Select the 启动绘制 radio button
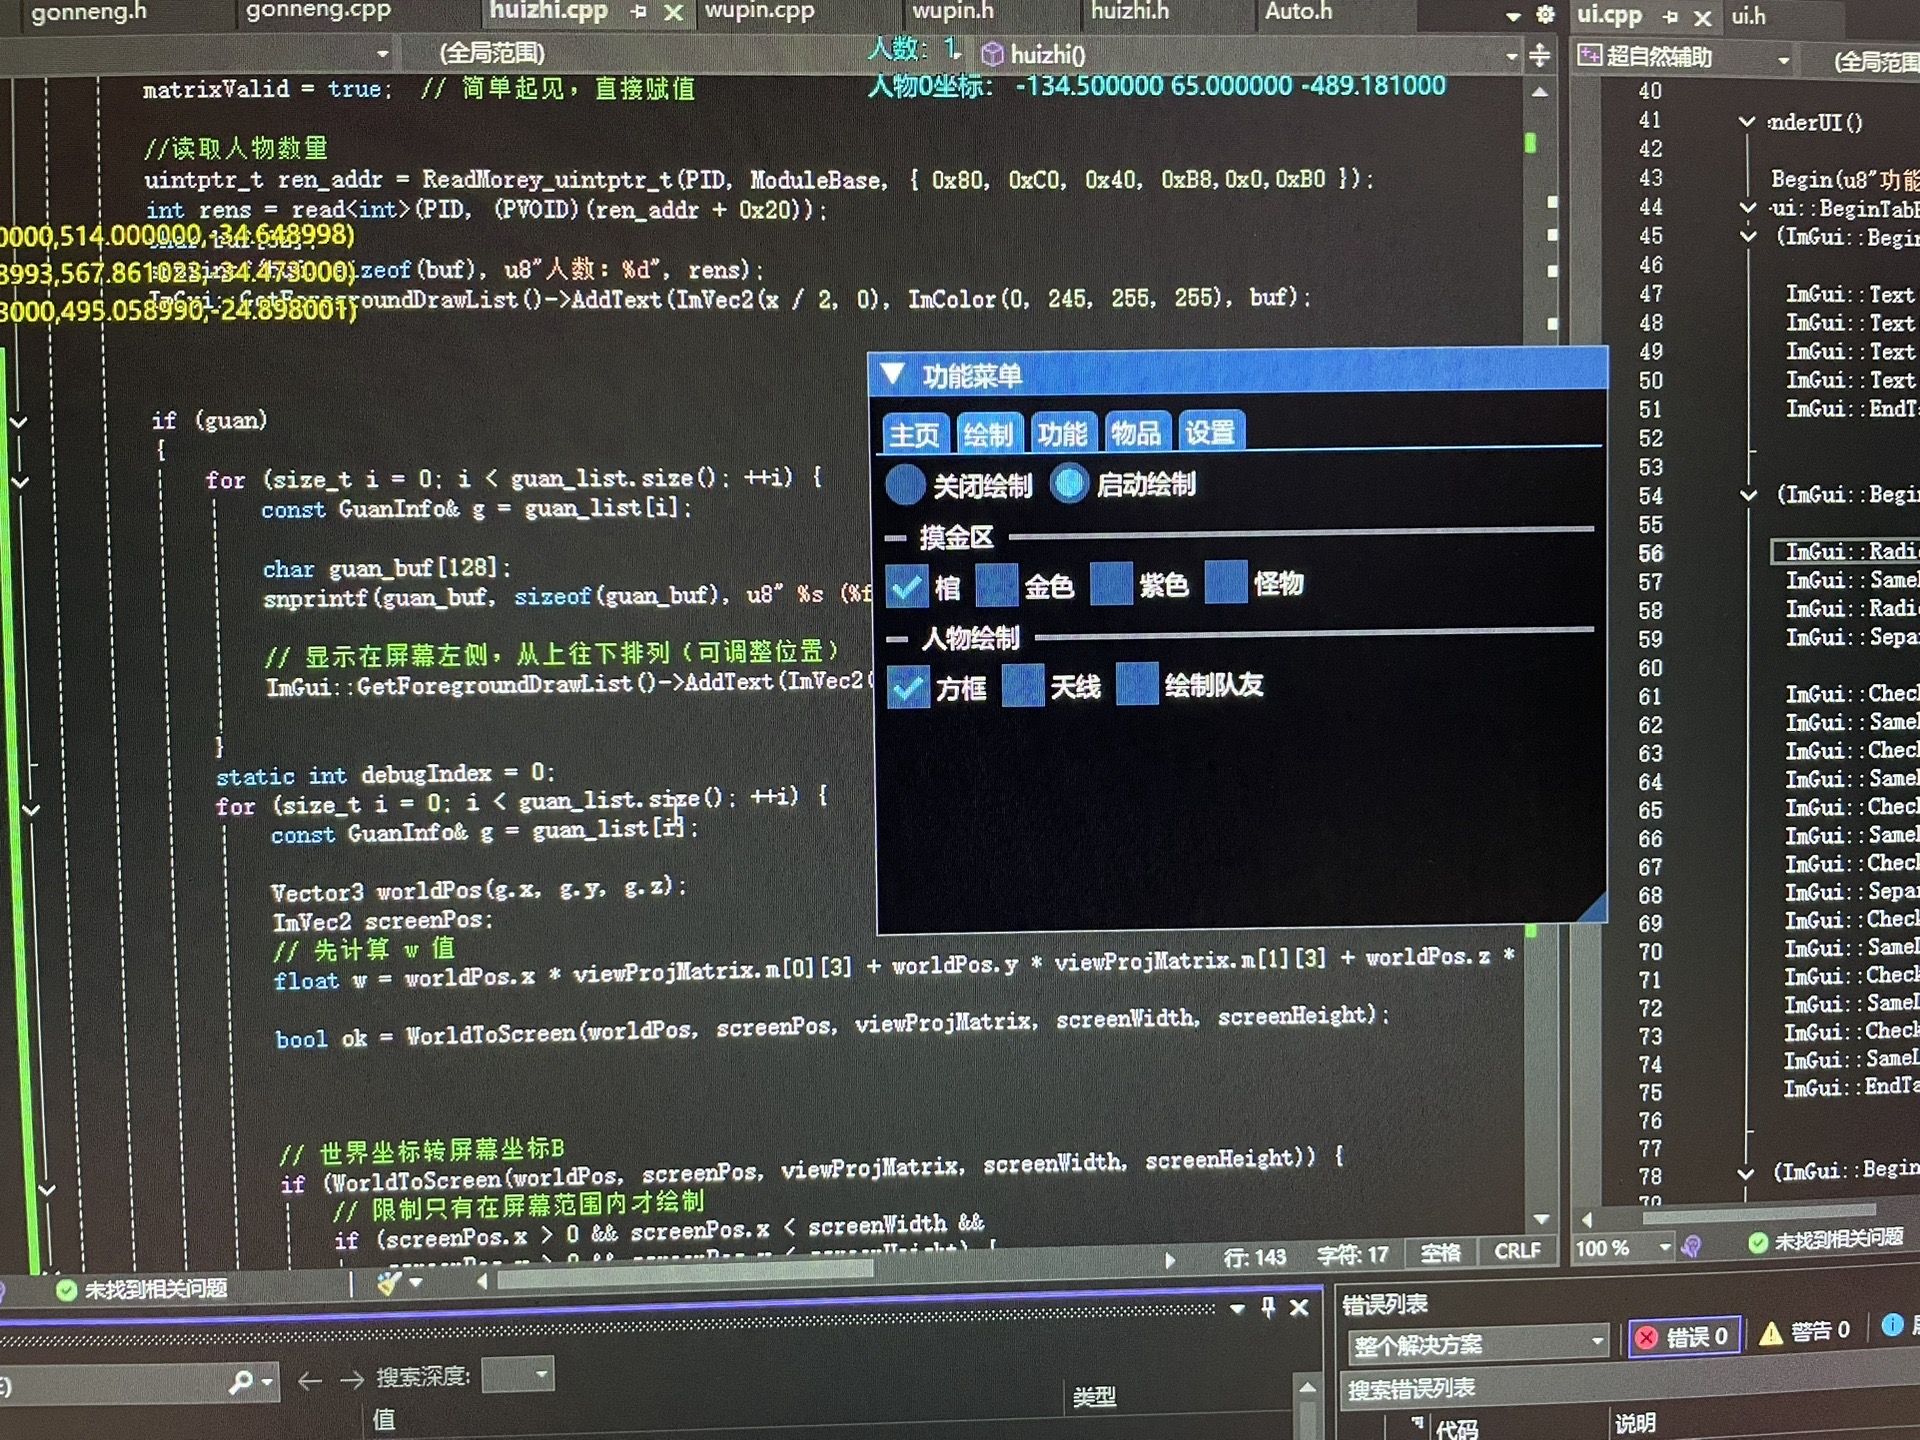1920x1440 pixels. click(1069, 484)
